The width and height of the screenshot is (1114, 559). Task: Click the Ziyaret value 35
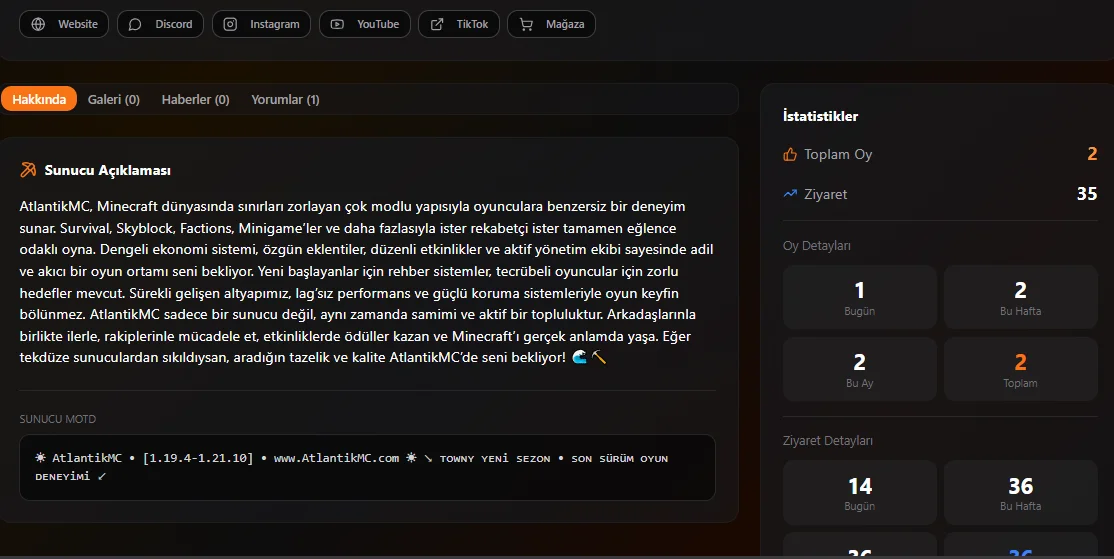[1087, 194]
